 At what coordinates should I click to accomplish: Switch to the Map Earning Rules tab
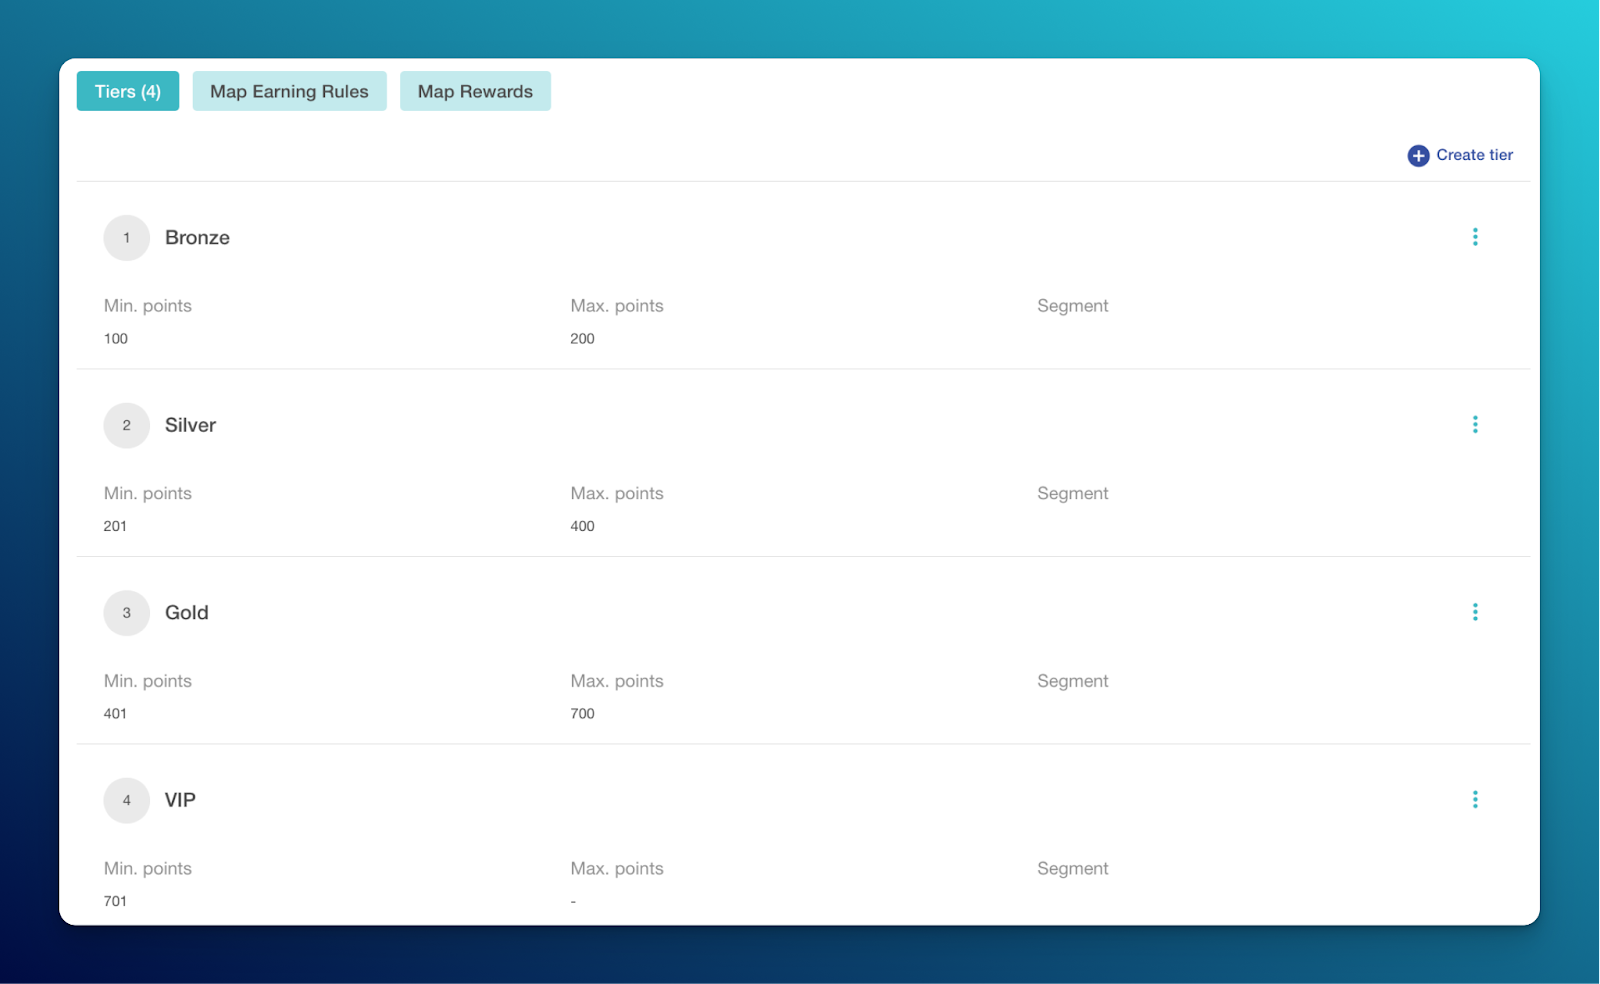click(289, 91)
